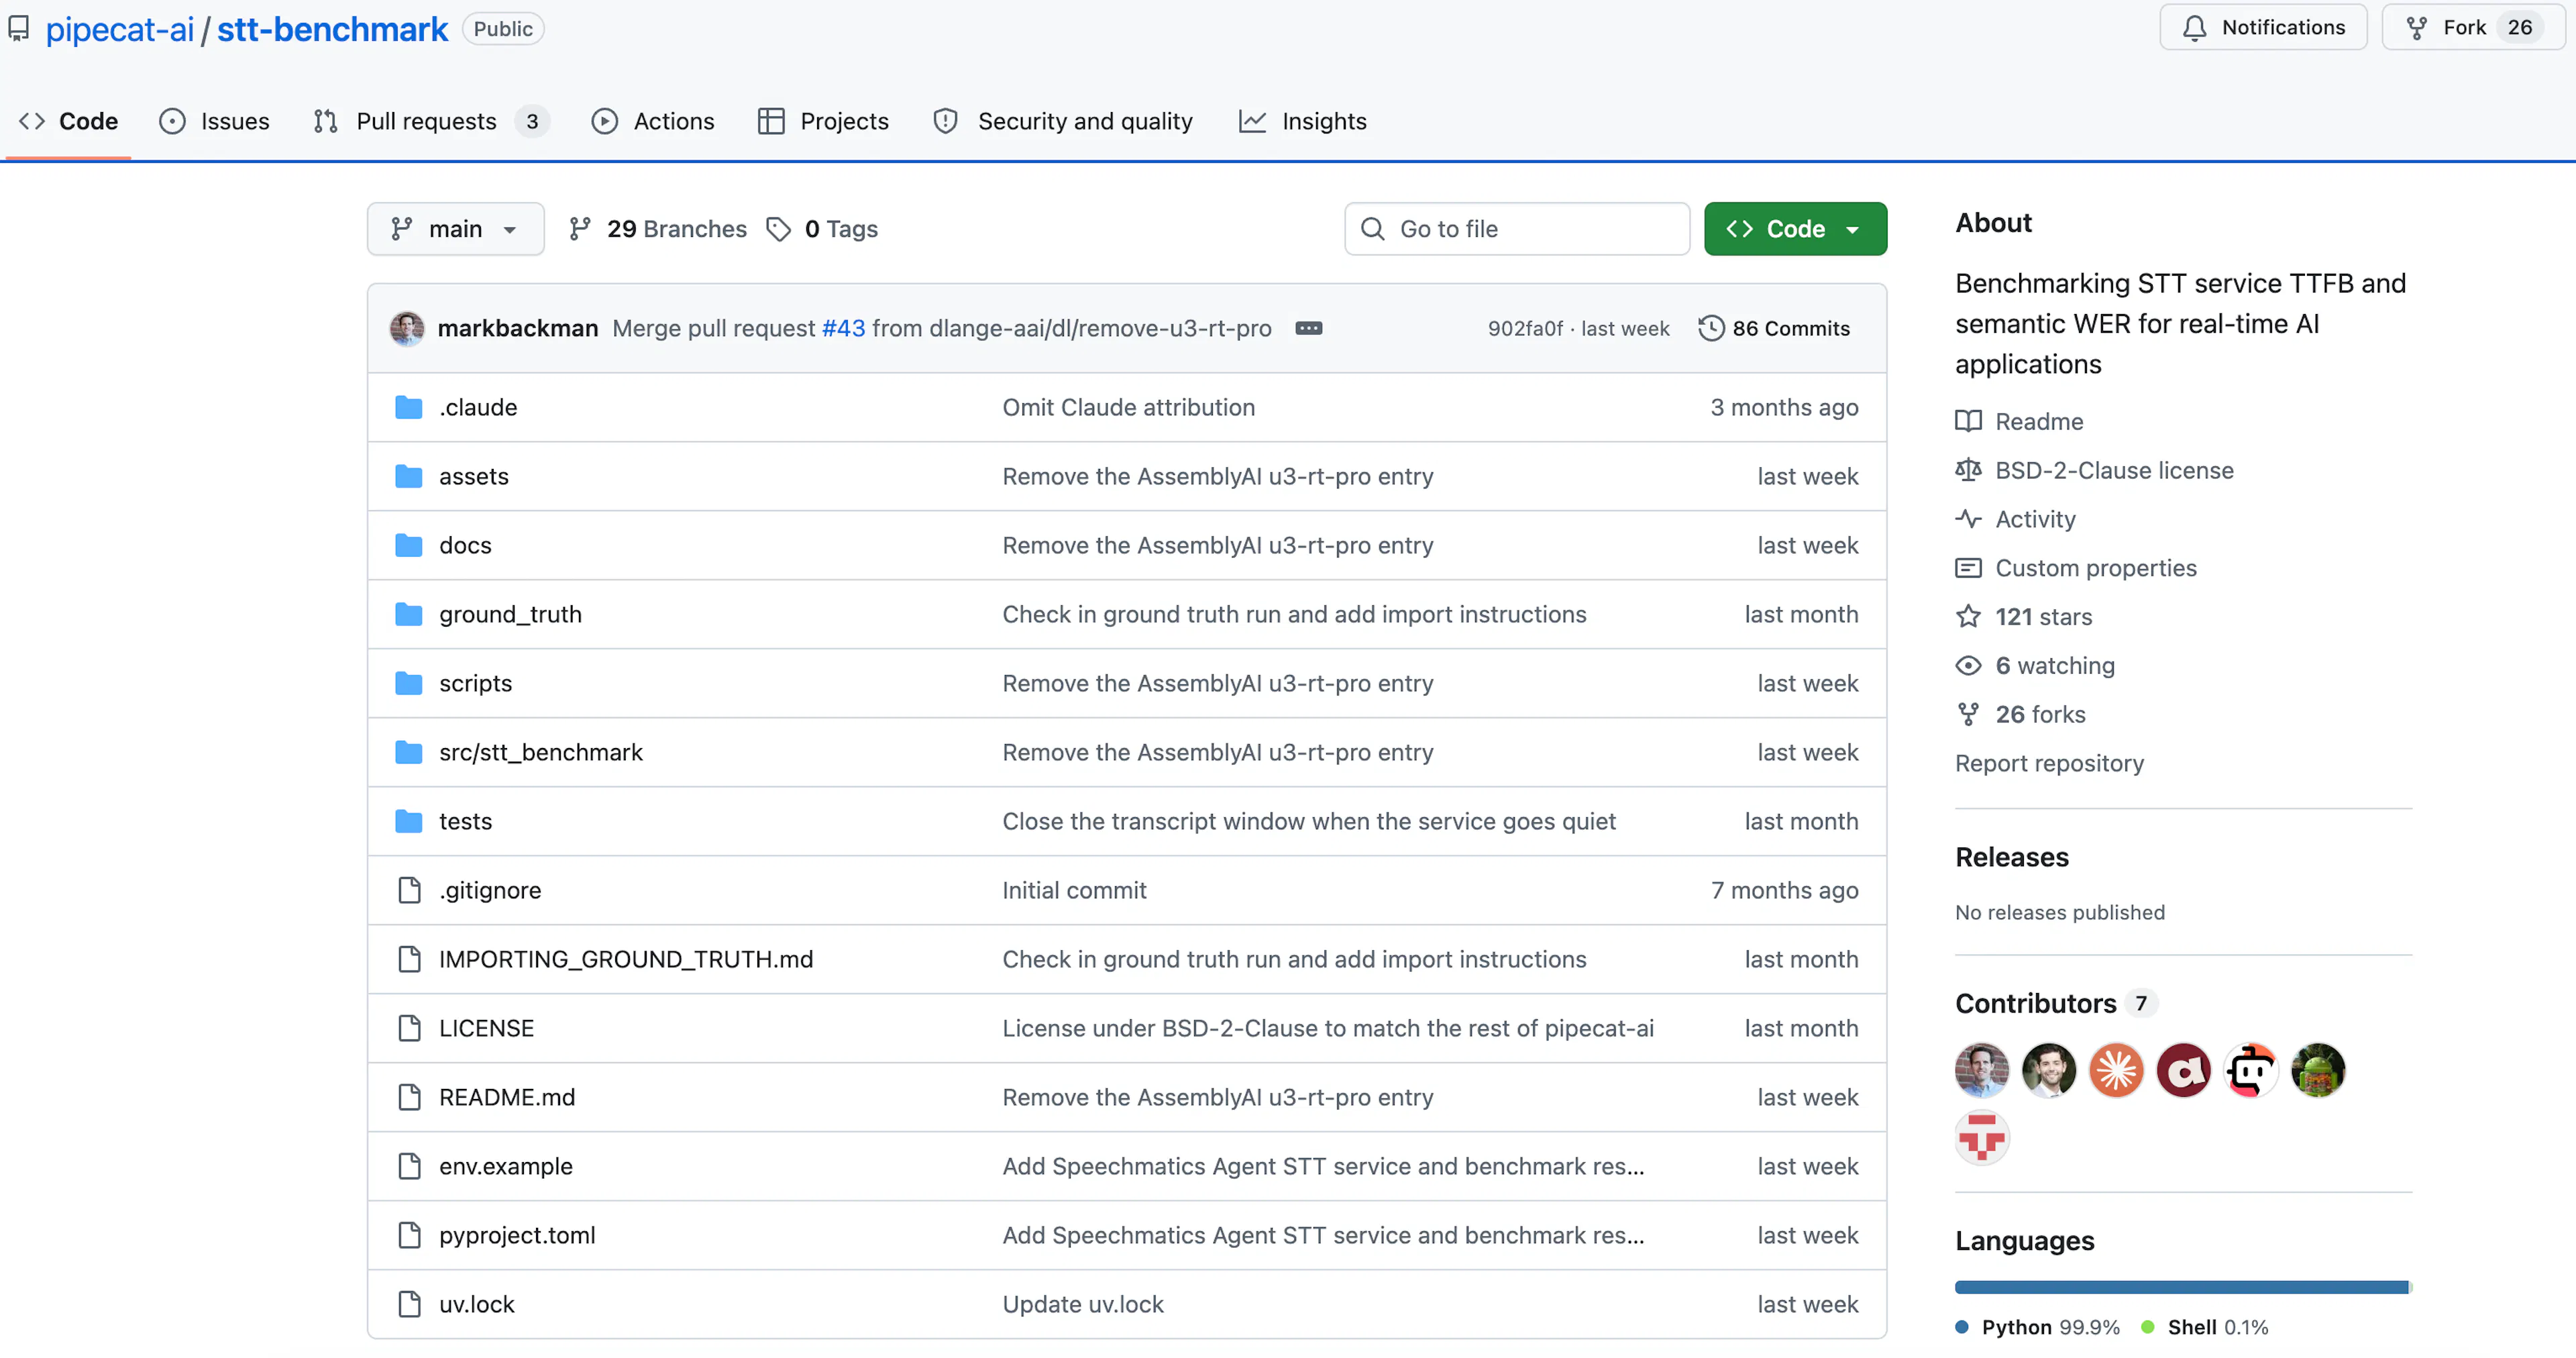The height and width of the screenshot is (1358, 2576).
Task: View the 29 Branches list
Action: [657, 229]
